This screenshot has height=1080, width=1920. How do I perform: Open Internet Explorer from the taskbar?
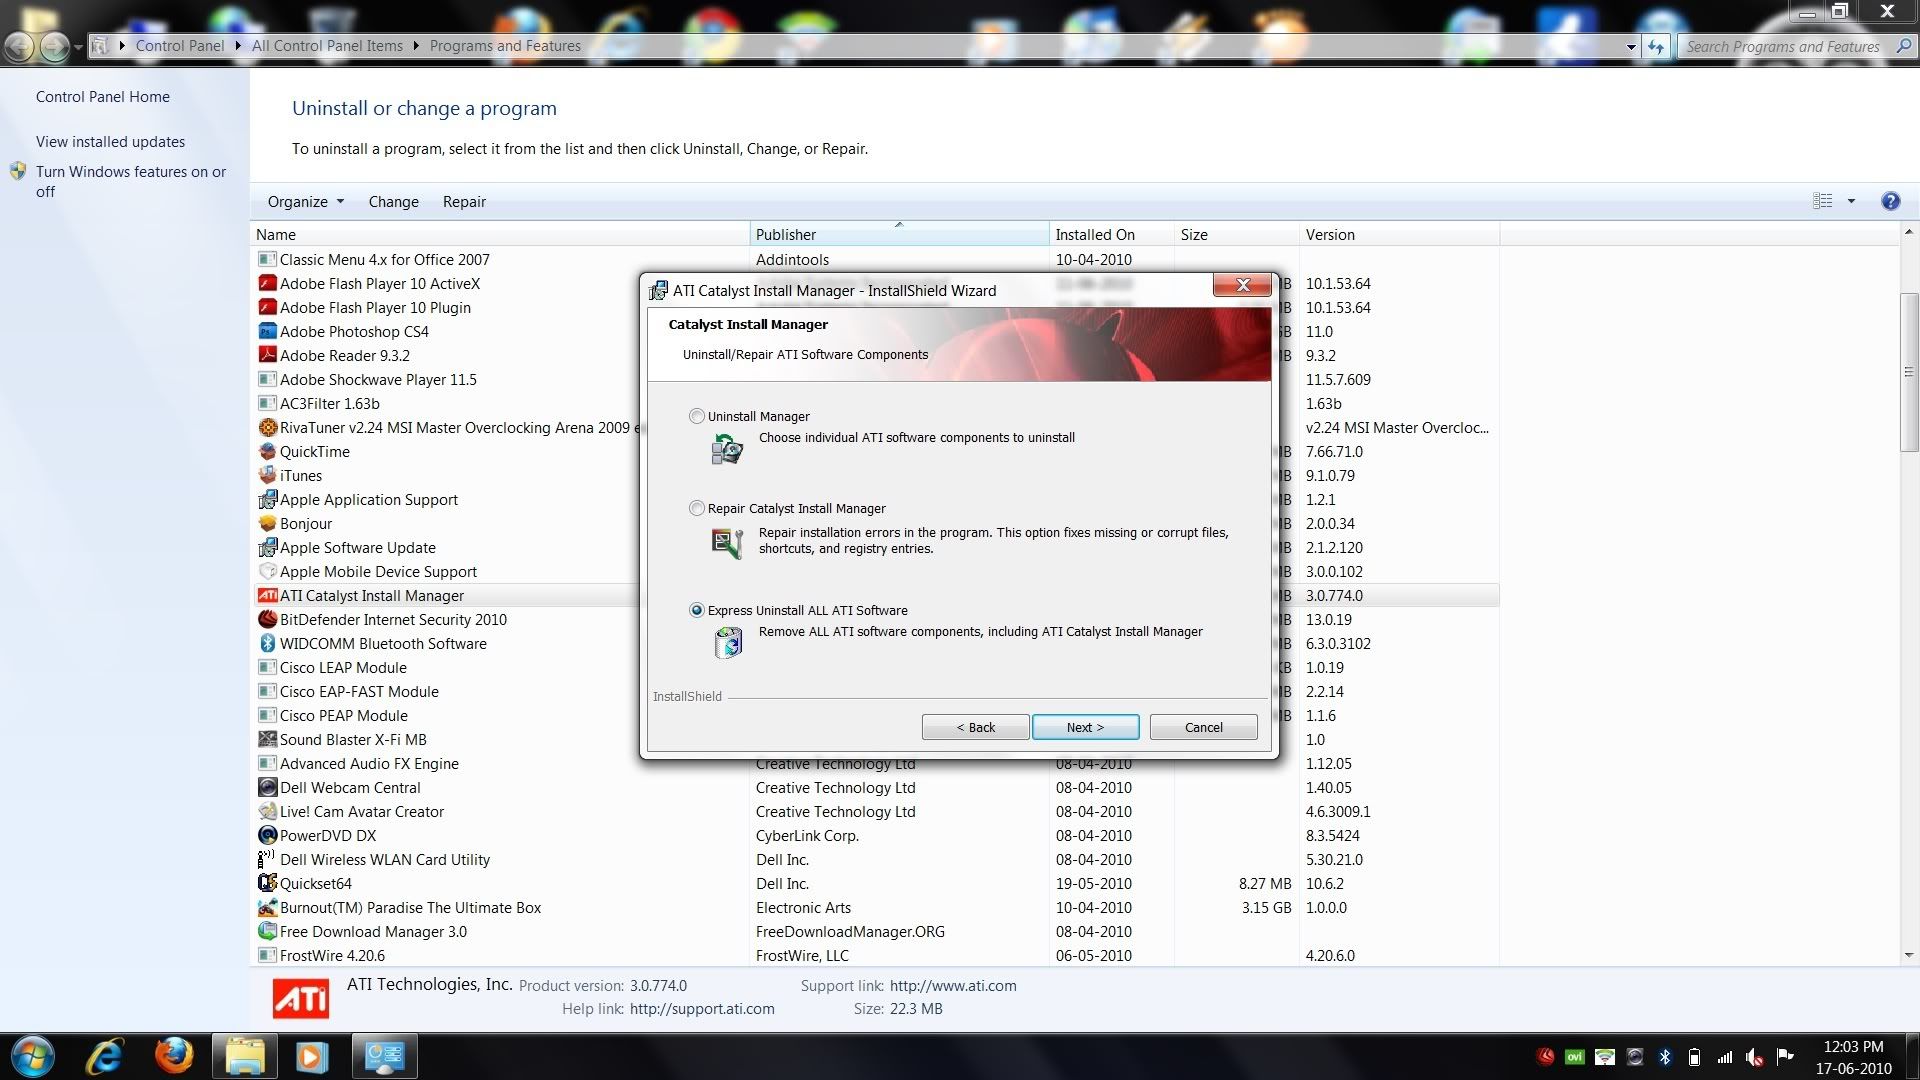point(104,1056)
